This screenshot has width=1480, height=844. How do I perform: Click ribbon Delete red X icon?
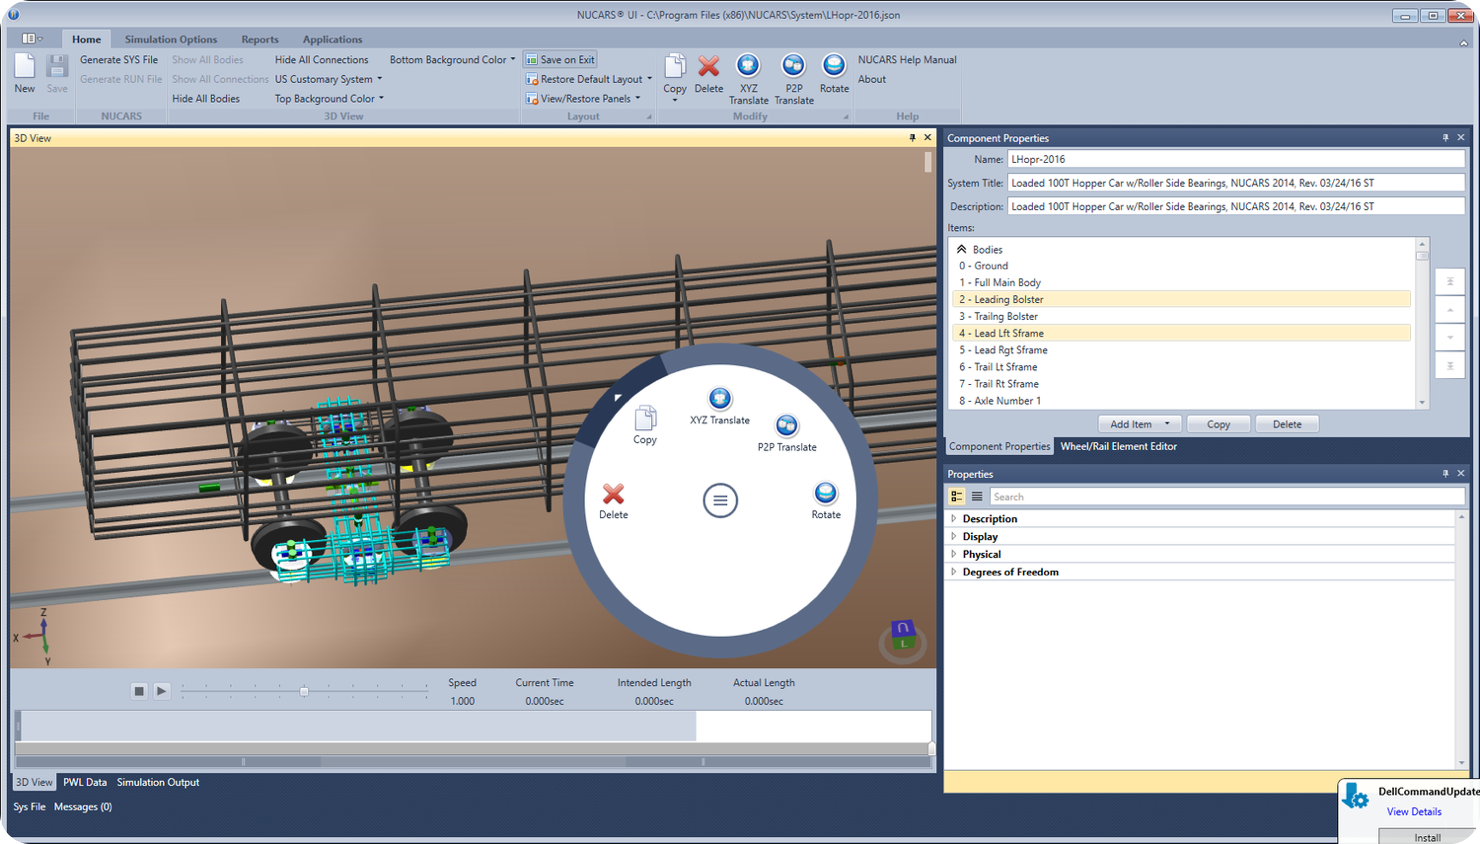[x=709, y=66]
